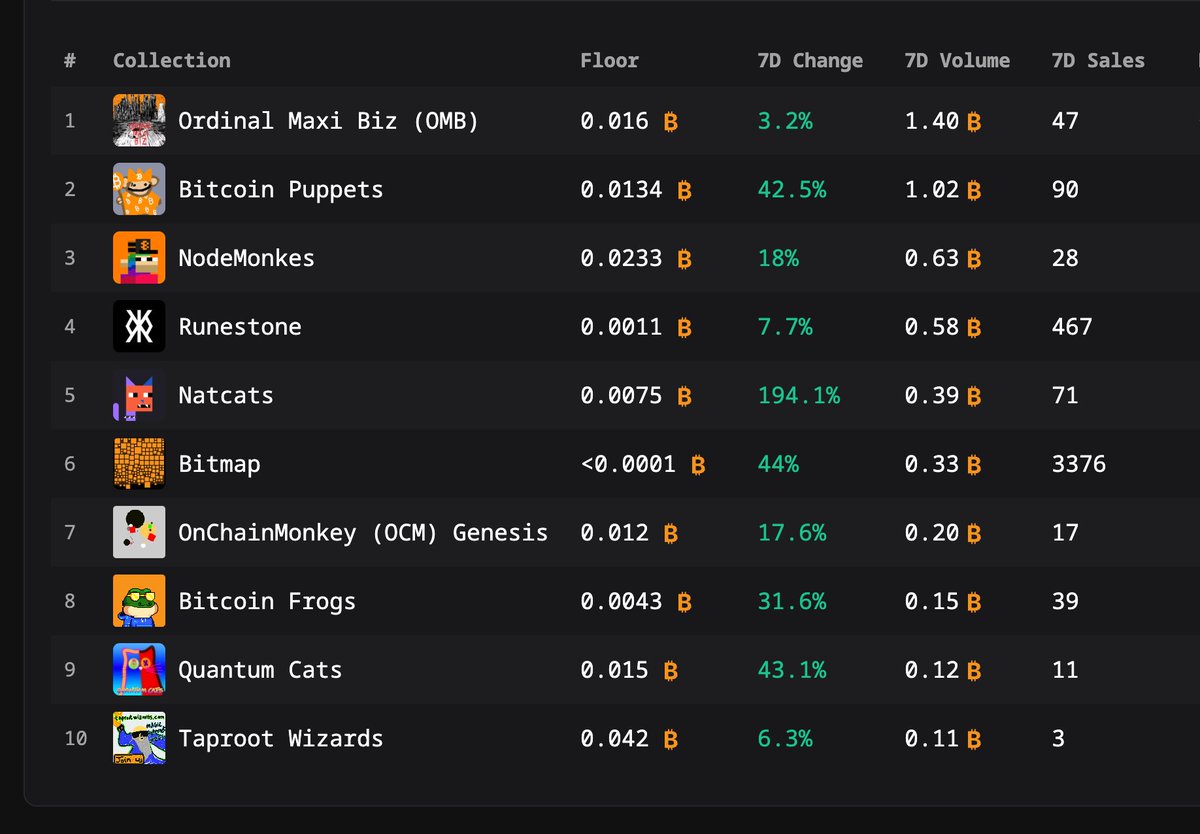Select the Bitcoin Puppets thumbnail icon

pyautogui.click(x=139, y=189)
